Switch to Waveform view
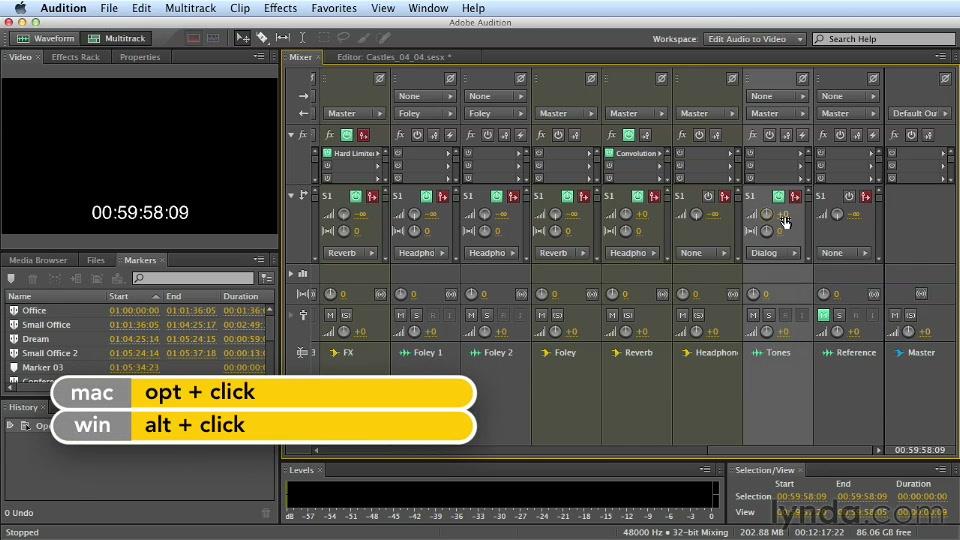 pyautogui.click(x=45, y=38)
